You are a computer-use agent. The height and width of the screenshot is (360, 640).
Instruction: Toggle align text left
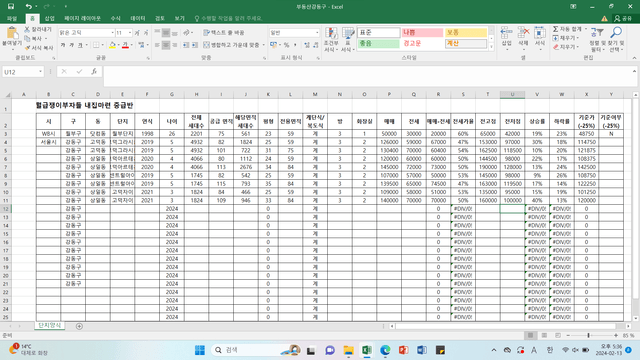157,45
